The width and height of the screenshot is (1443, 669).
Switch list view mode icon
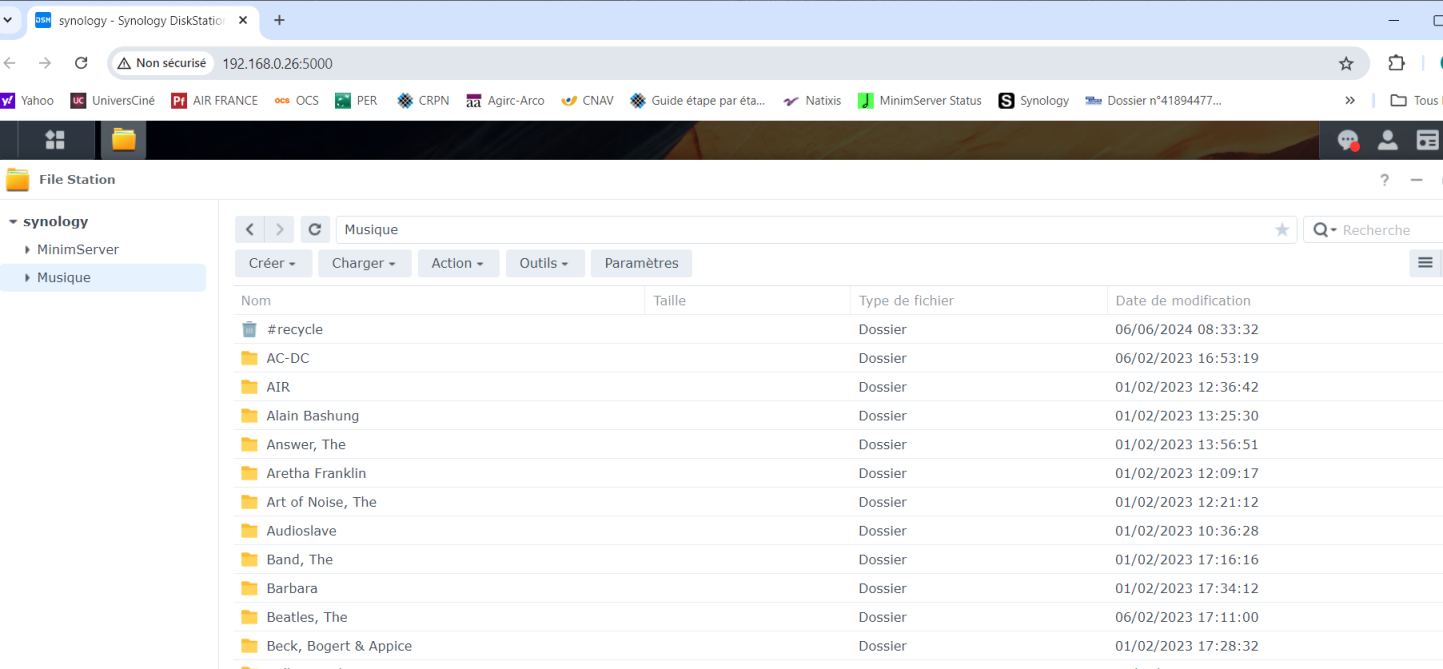[1425, 263]
